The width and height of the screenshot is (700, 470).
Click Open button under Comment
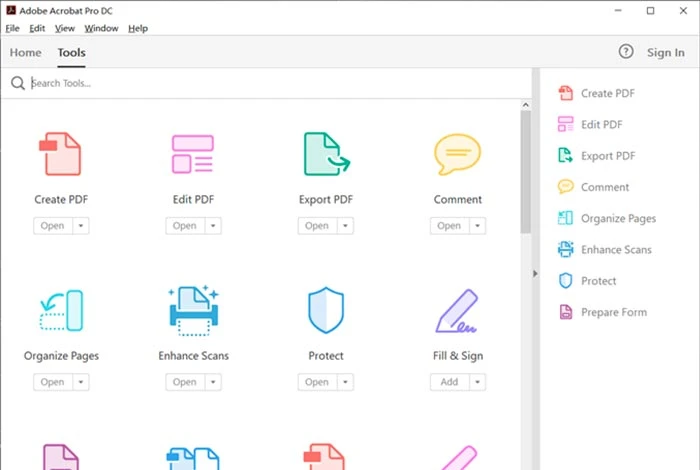449,226
